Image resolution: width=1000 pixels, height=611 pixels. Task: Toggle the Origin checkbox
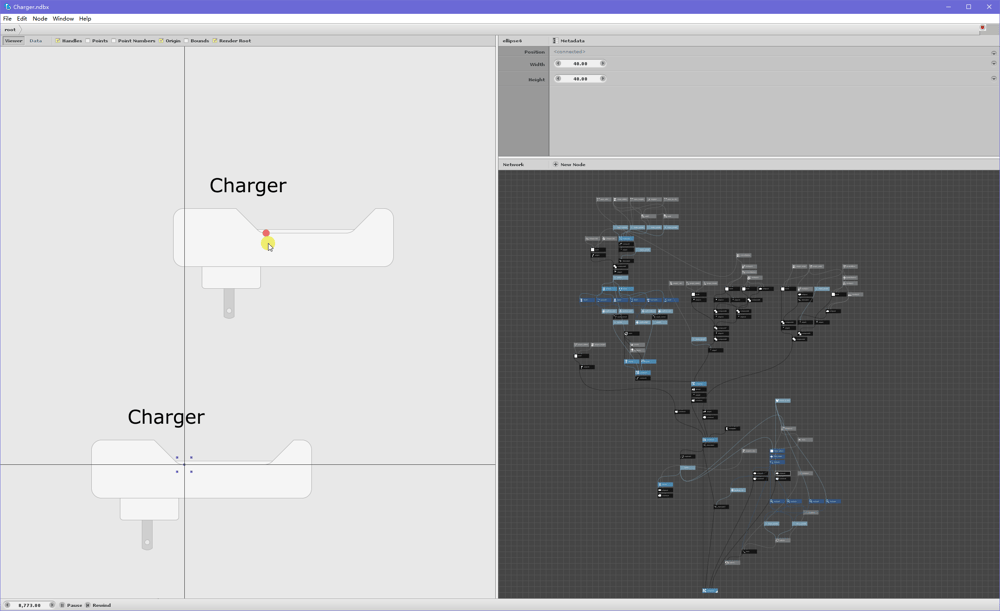pyautogui.click(x=161, y=41)
